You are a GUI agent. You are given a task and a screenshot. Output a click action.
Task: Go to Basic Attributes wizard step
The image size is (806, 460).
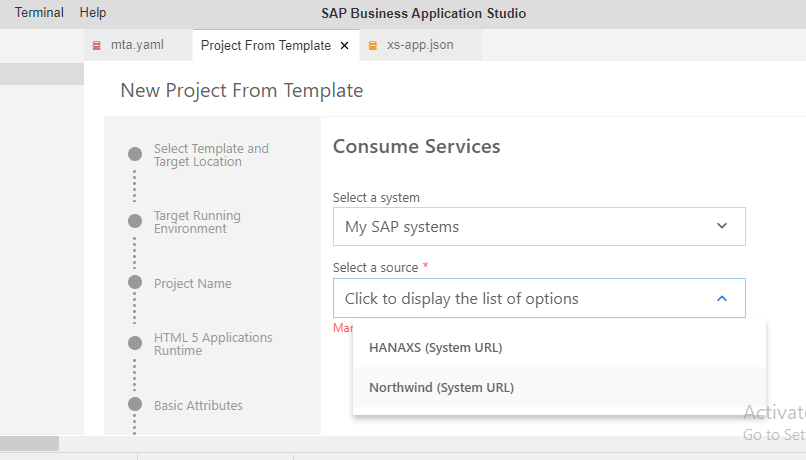198,405
